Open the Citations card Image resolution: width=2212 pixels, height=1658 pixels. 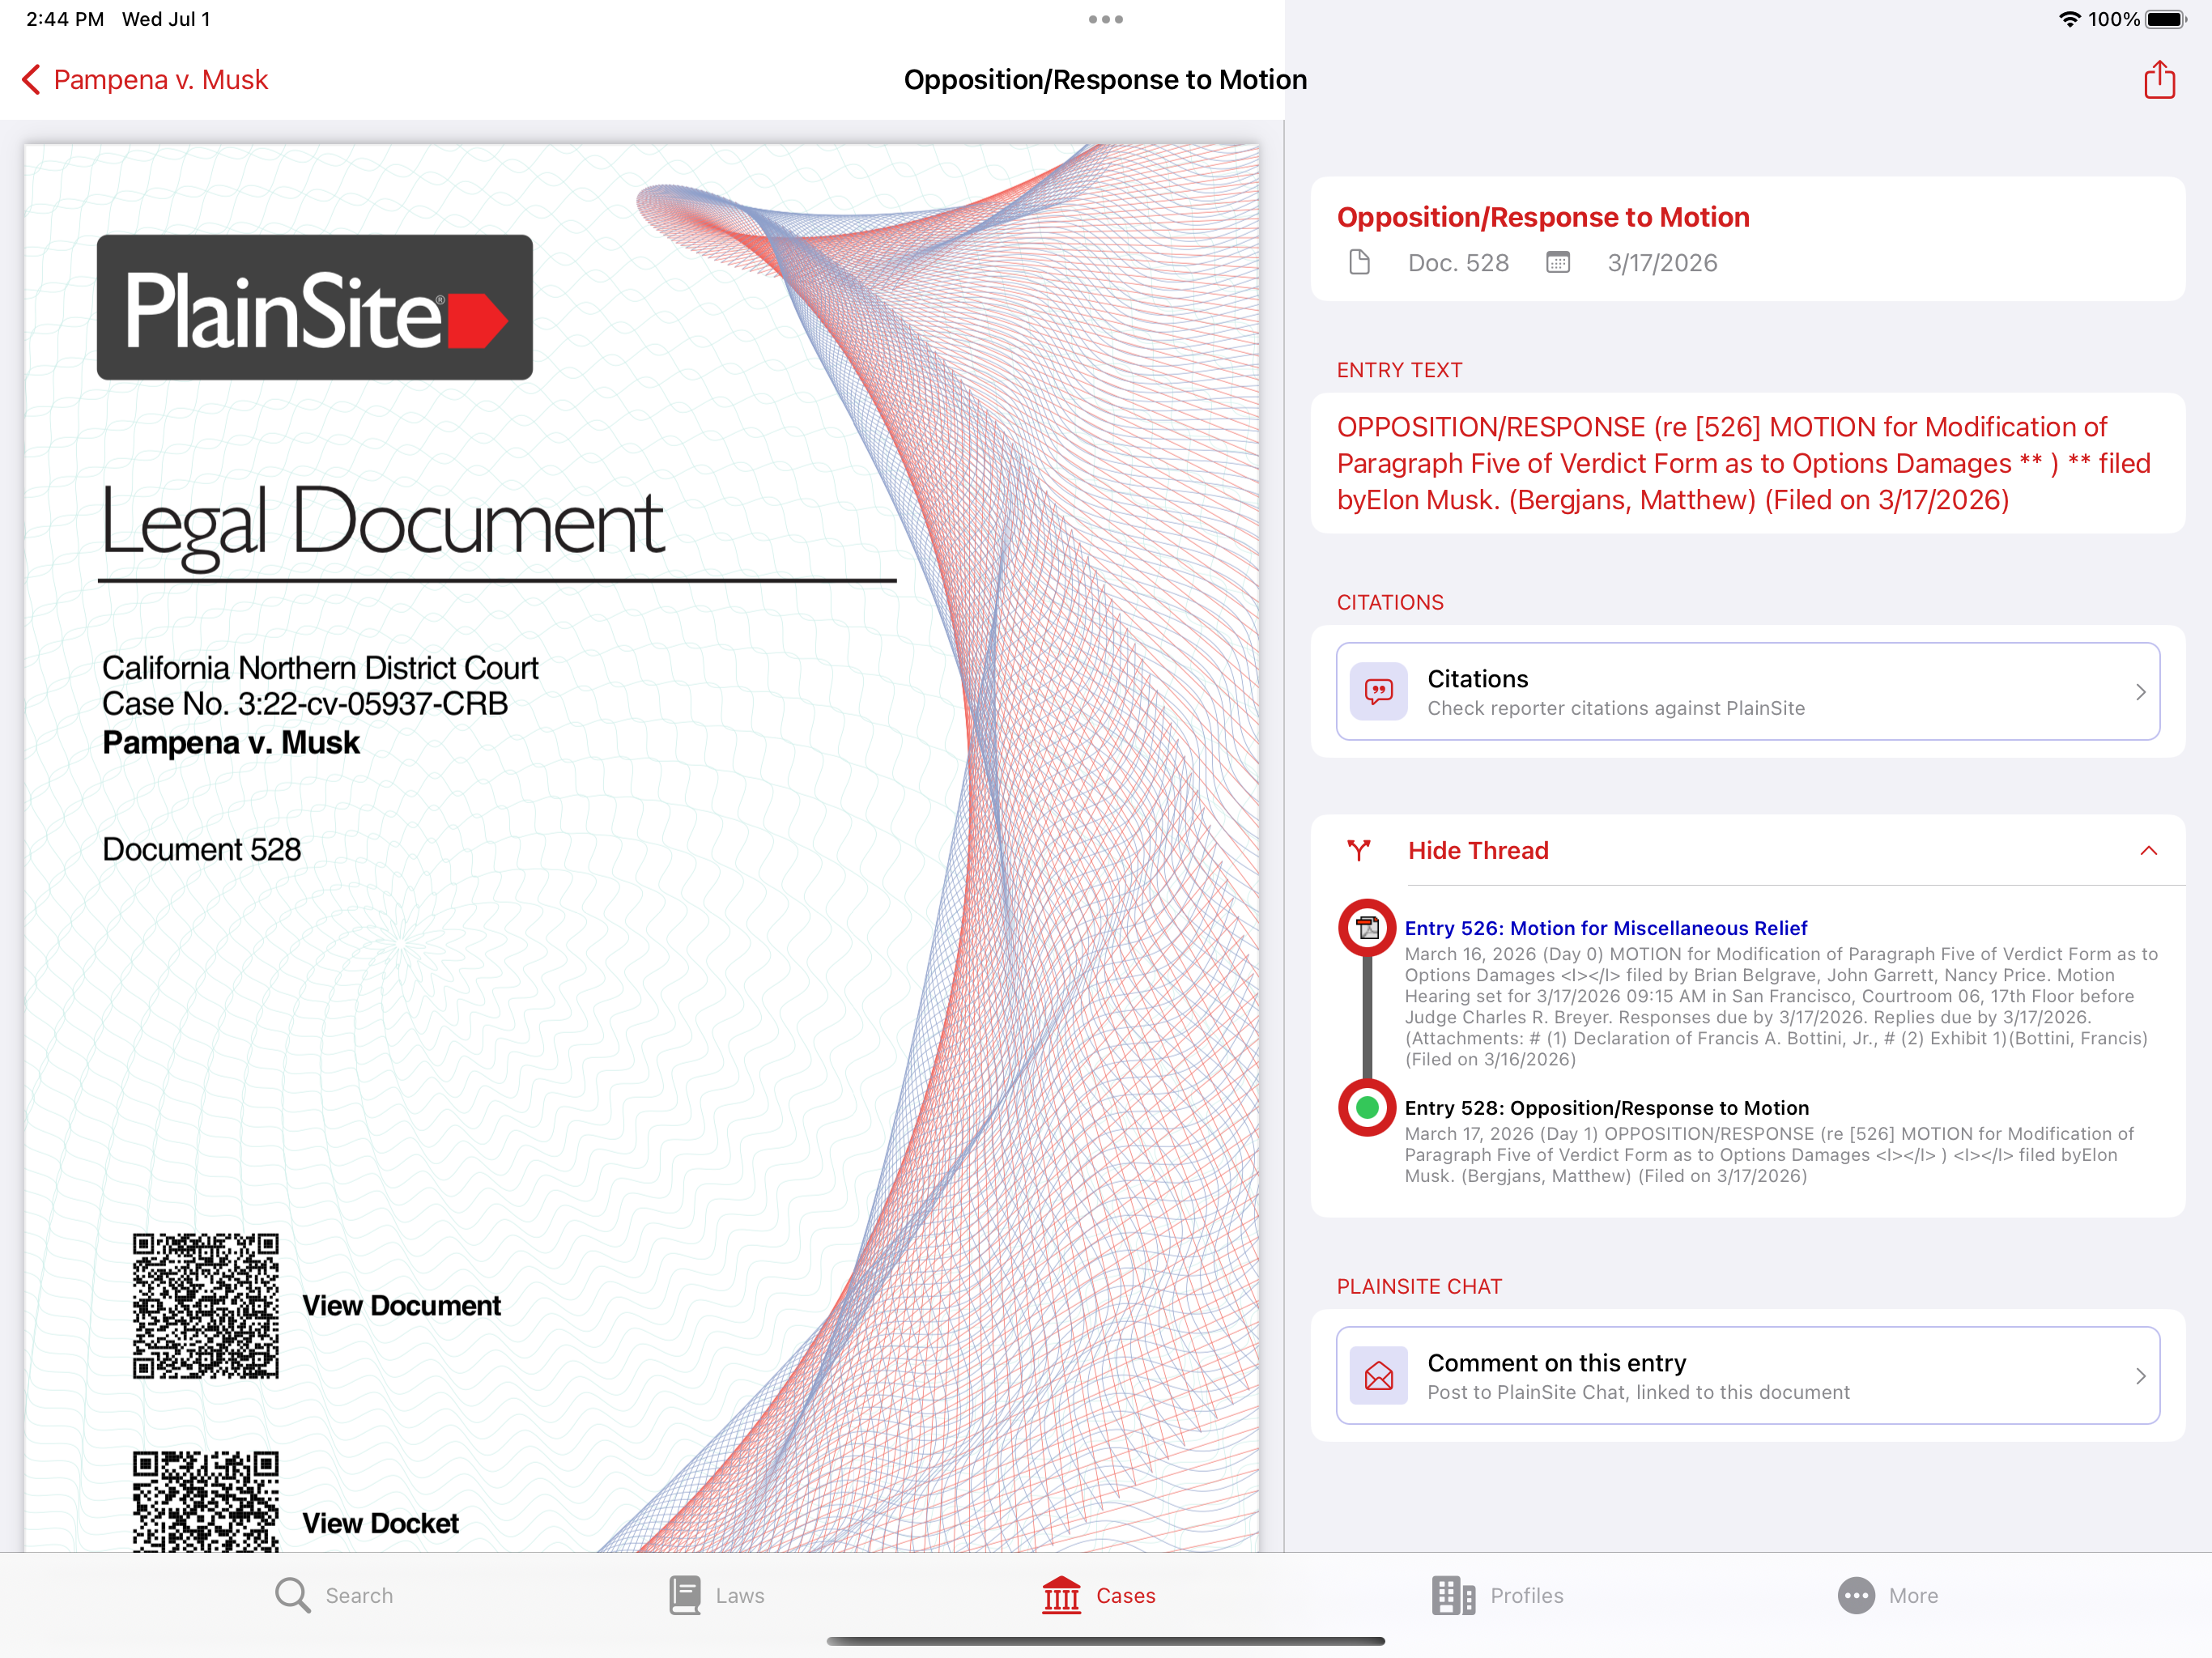(1747, 692)
